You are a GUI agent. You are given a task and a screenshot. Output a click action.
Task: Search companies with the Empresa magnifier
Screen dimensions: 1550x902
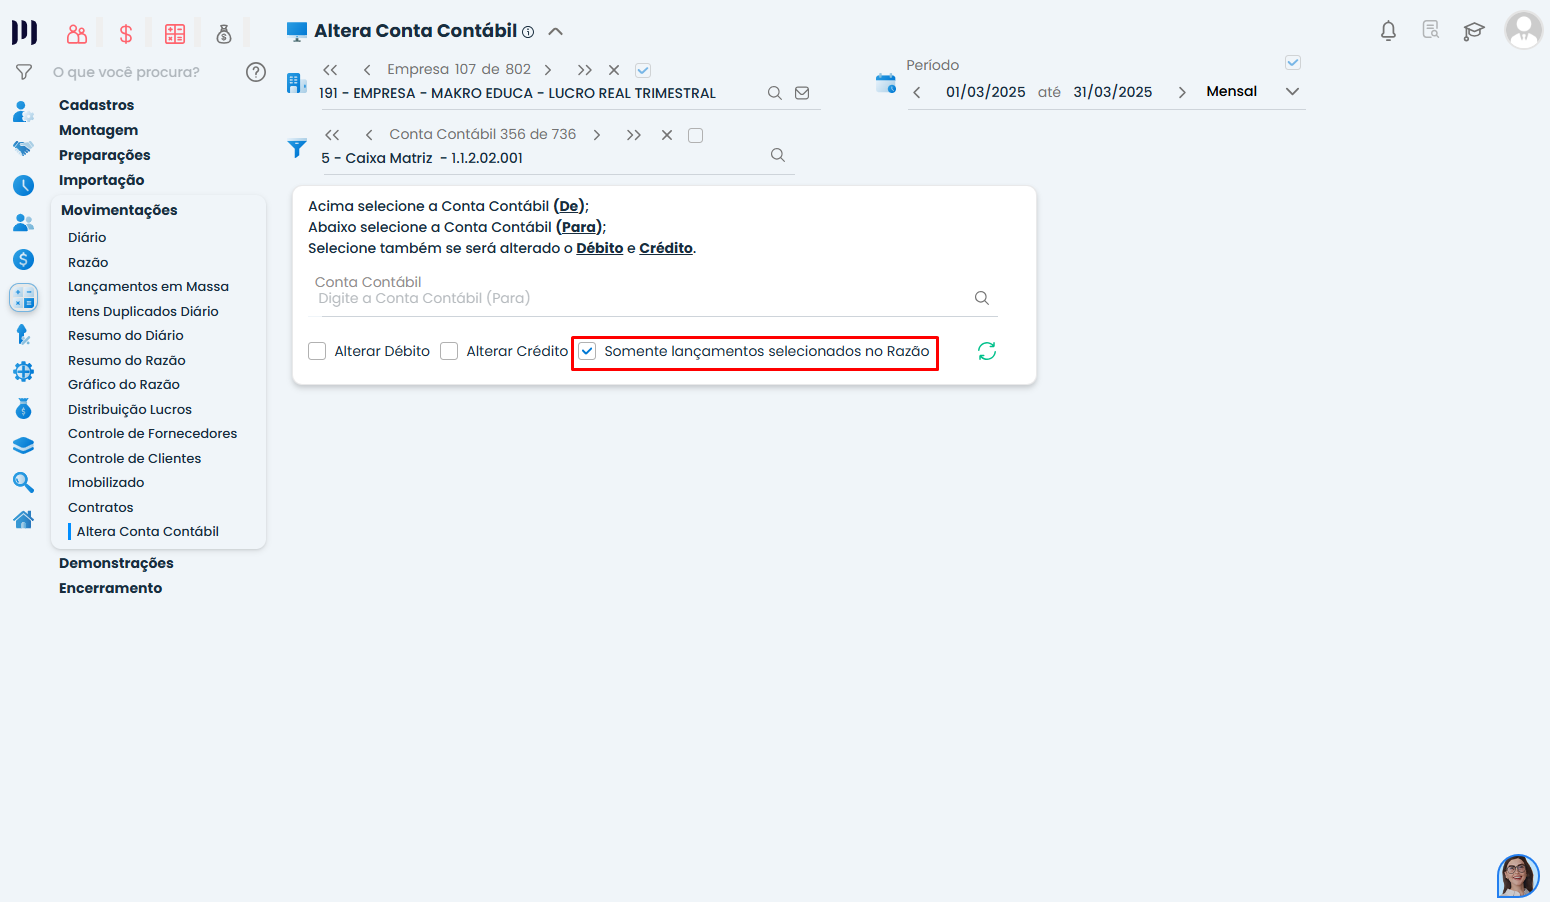point(774,93)
